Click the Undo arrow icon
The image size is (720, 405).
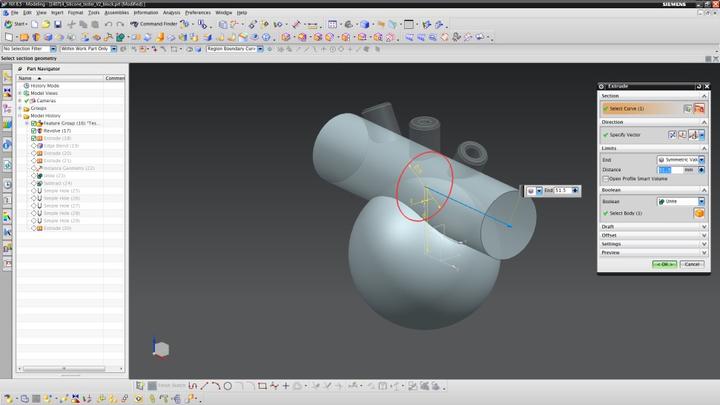(x=108, y=24)
